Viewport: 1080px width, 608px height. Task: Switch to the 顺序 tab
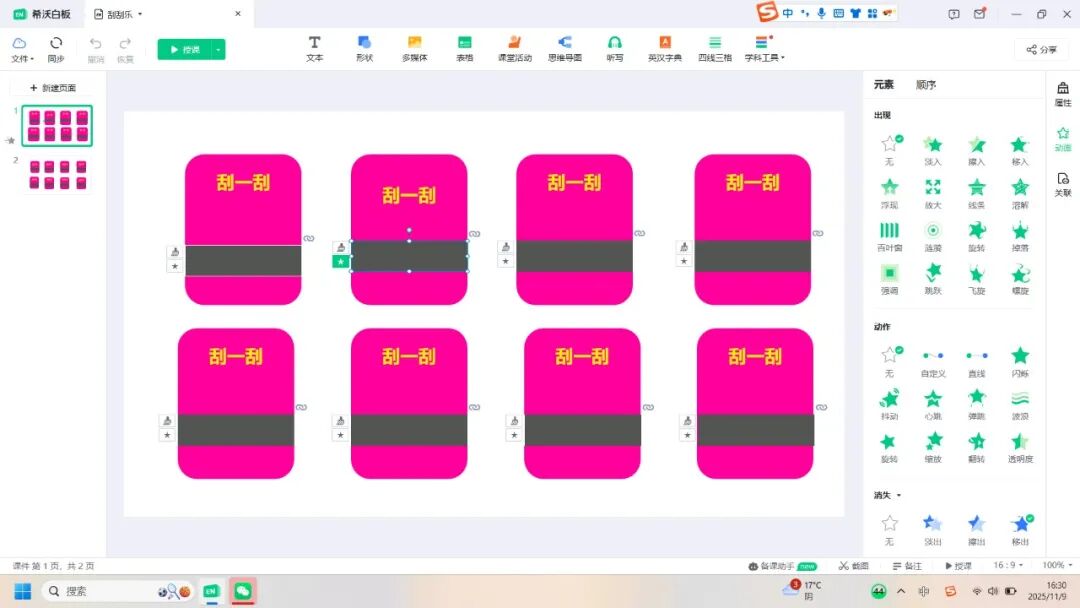(x=926, y=85)
